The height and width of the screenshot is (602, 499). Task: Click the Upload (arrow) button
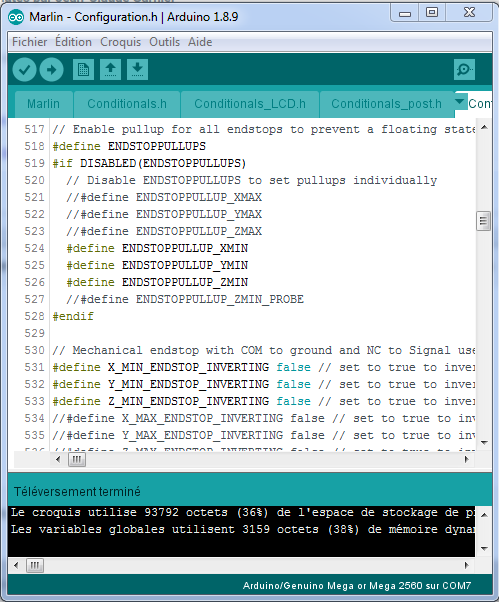pyautogui.click(x=51, y=70)
